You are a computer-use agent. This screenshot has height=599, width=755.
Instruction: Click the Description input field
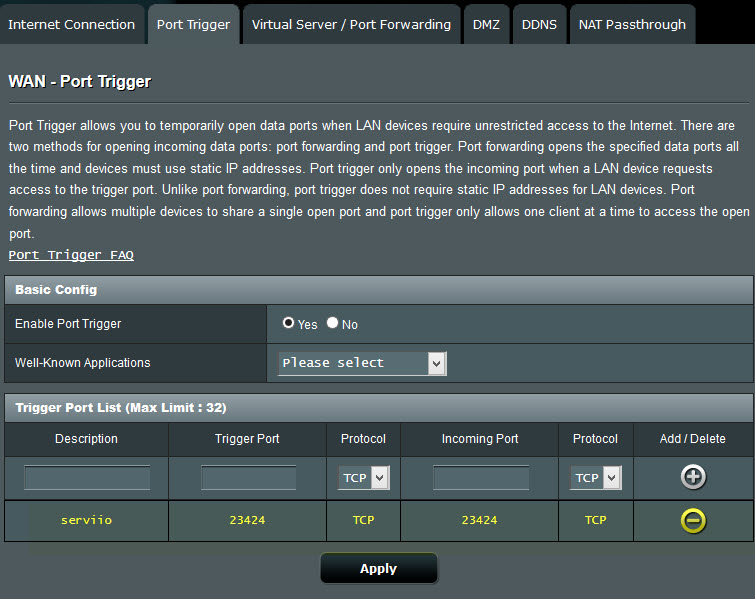click(x=87, y=478)
